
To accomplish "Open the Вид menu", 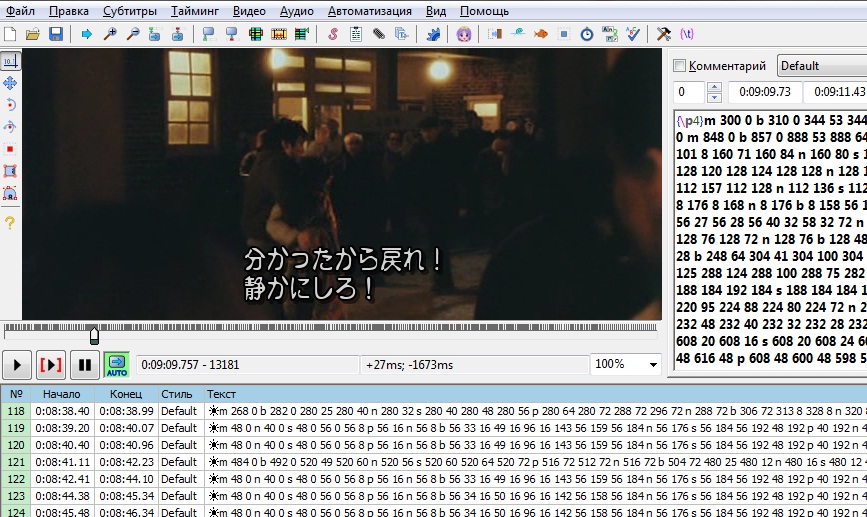I will (436, 11).
